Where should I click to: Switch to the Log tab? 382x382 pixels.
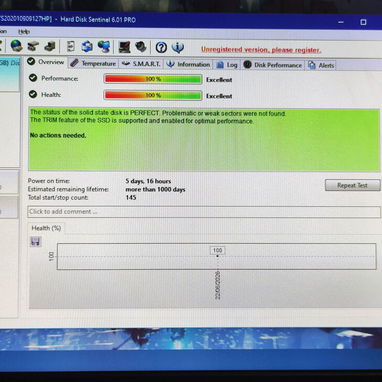[227, 65]
